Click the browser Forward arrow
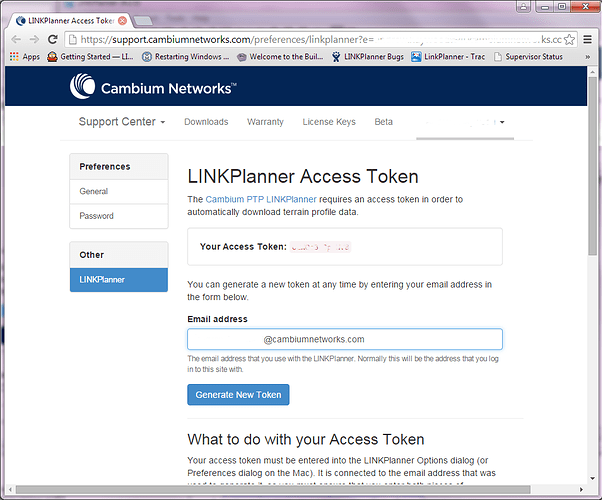602x500 pixels. (x=34, y=39)
